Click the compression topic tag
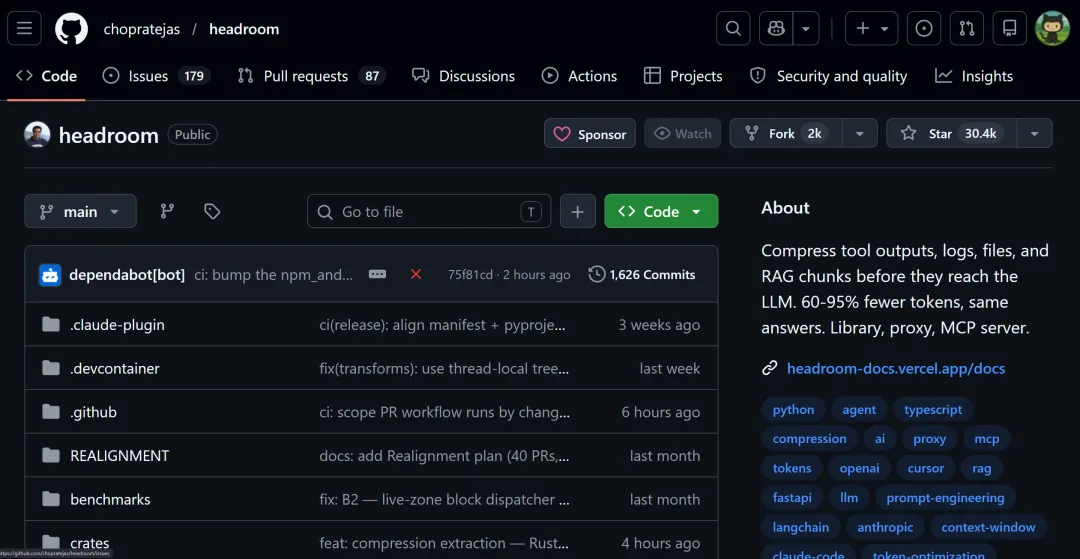The width and height of the screenshot is (1080, 559). pos(809,439)
